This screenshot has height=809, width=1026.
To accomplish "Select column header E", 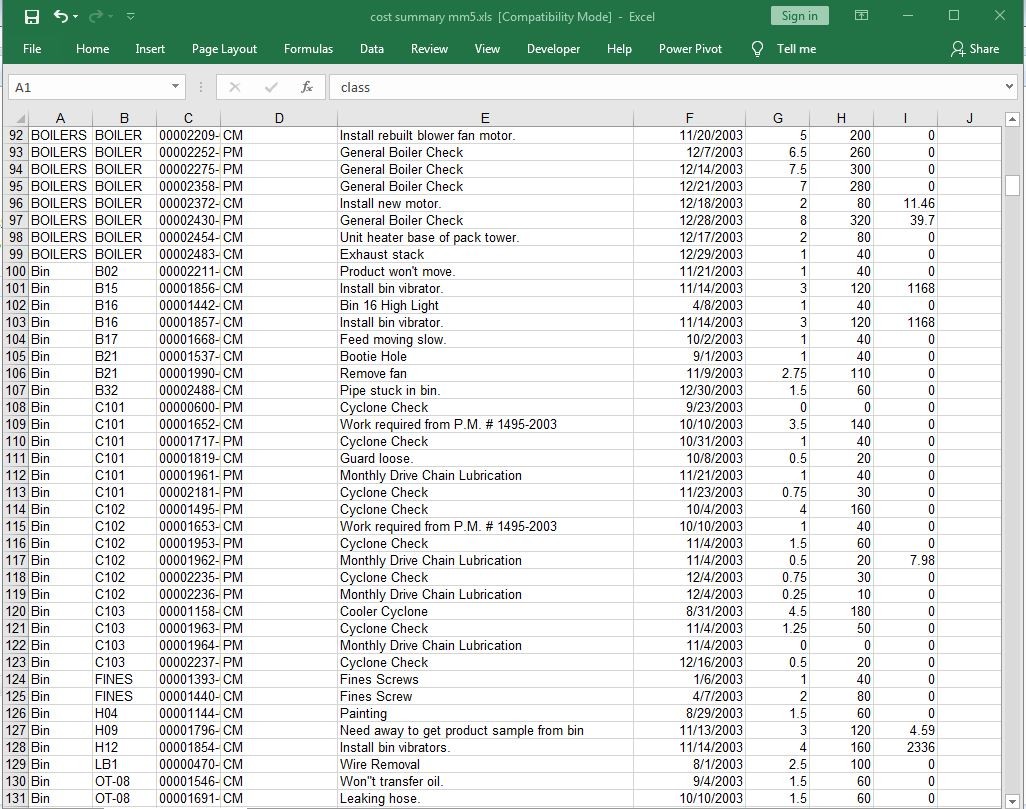I will [x=485, y=117].
